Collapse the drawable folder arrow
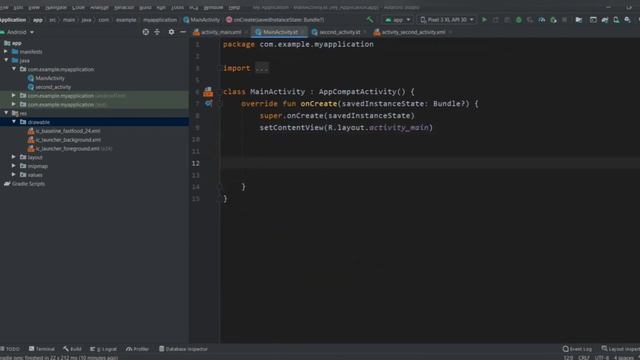640x360 pixels. [14, 122]
